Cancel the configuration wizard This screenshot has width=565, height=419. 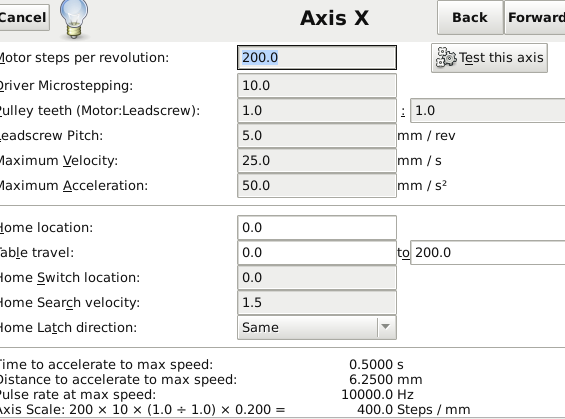[x=24, y=17]
